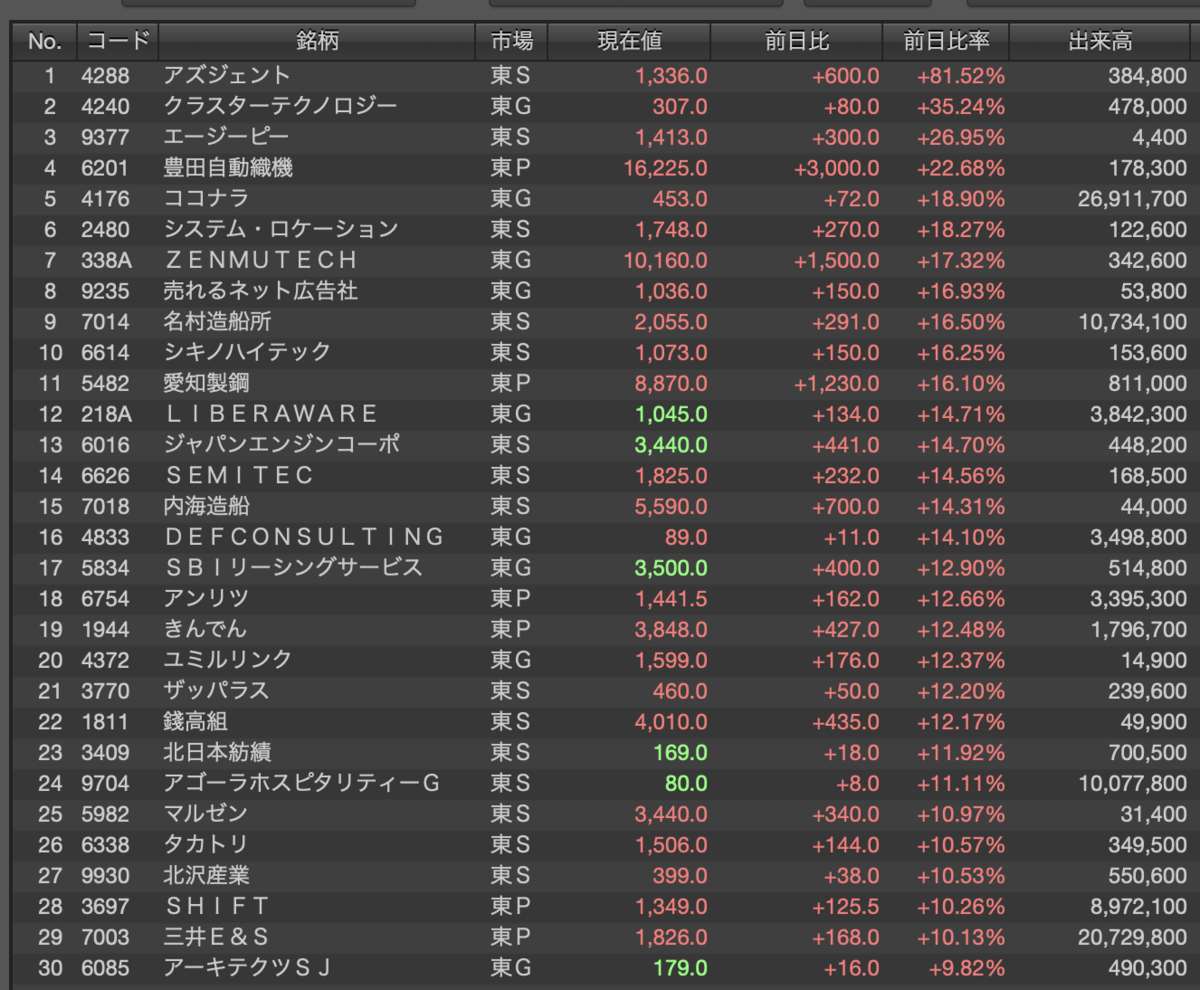Select the SEMITEC row
Viewport: 1200px width, 990px height.
(x=602, y=475)
